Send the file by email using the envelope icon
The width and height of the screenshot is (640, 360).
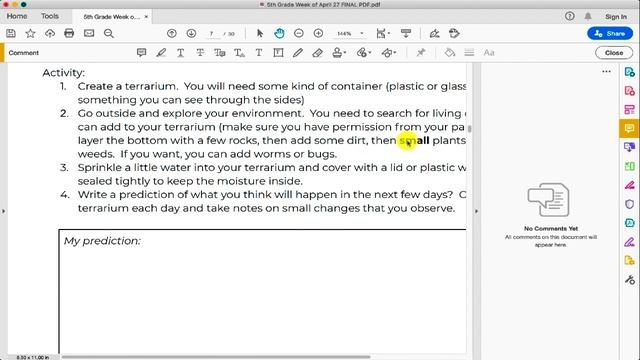pos(89,33)
